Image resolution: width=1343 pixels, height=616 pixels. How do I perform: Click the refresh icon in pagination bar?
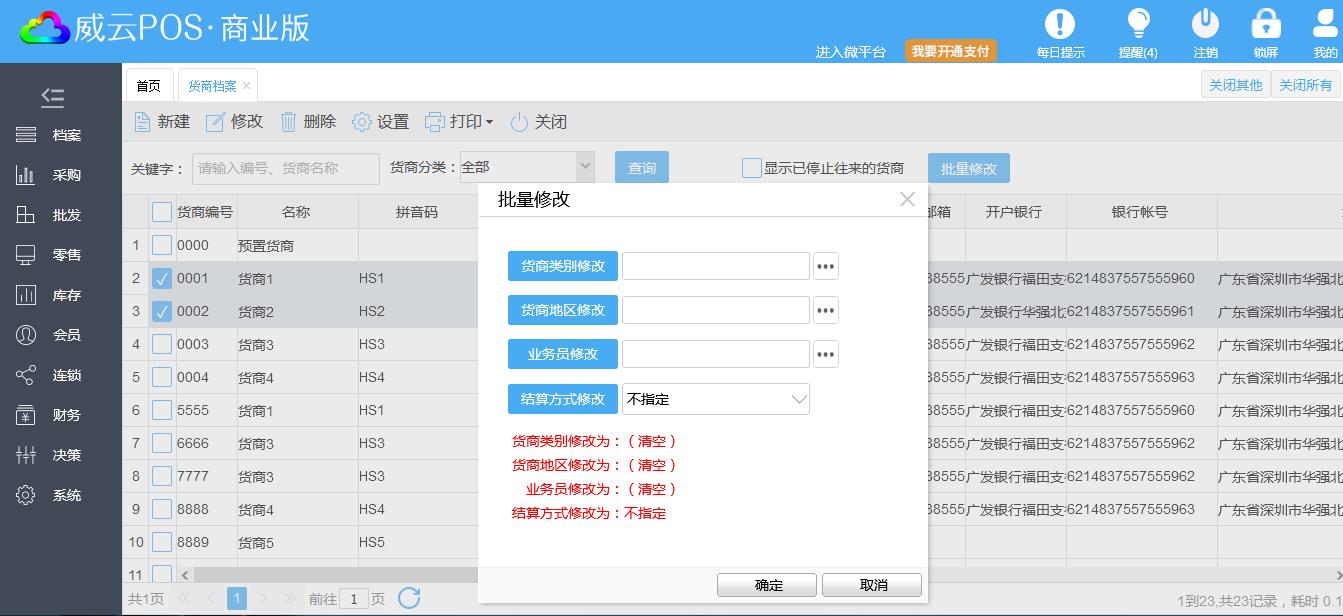(409, 598)
